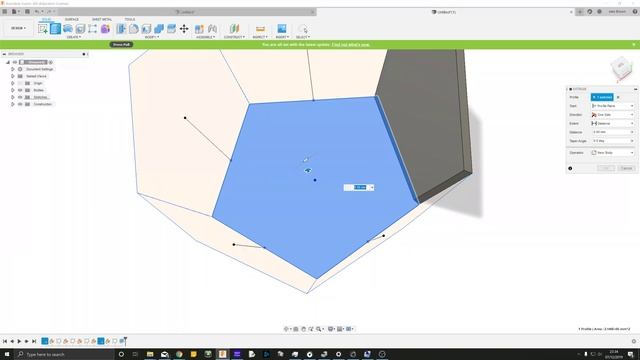
Task: Expand the Named Views tree node
Action: tap(13, 76)
